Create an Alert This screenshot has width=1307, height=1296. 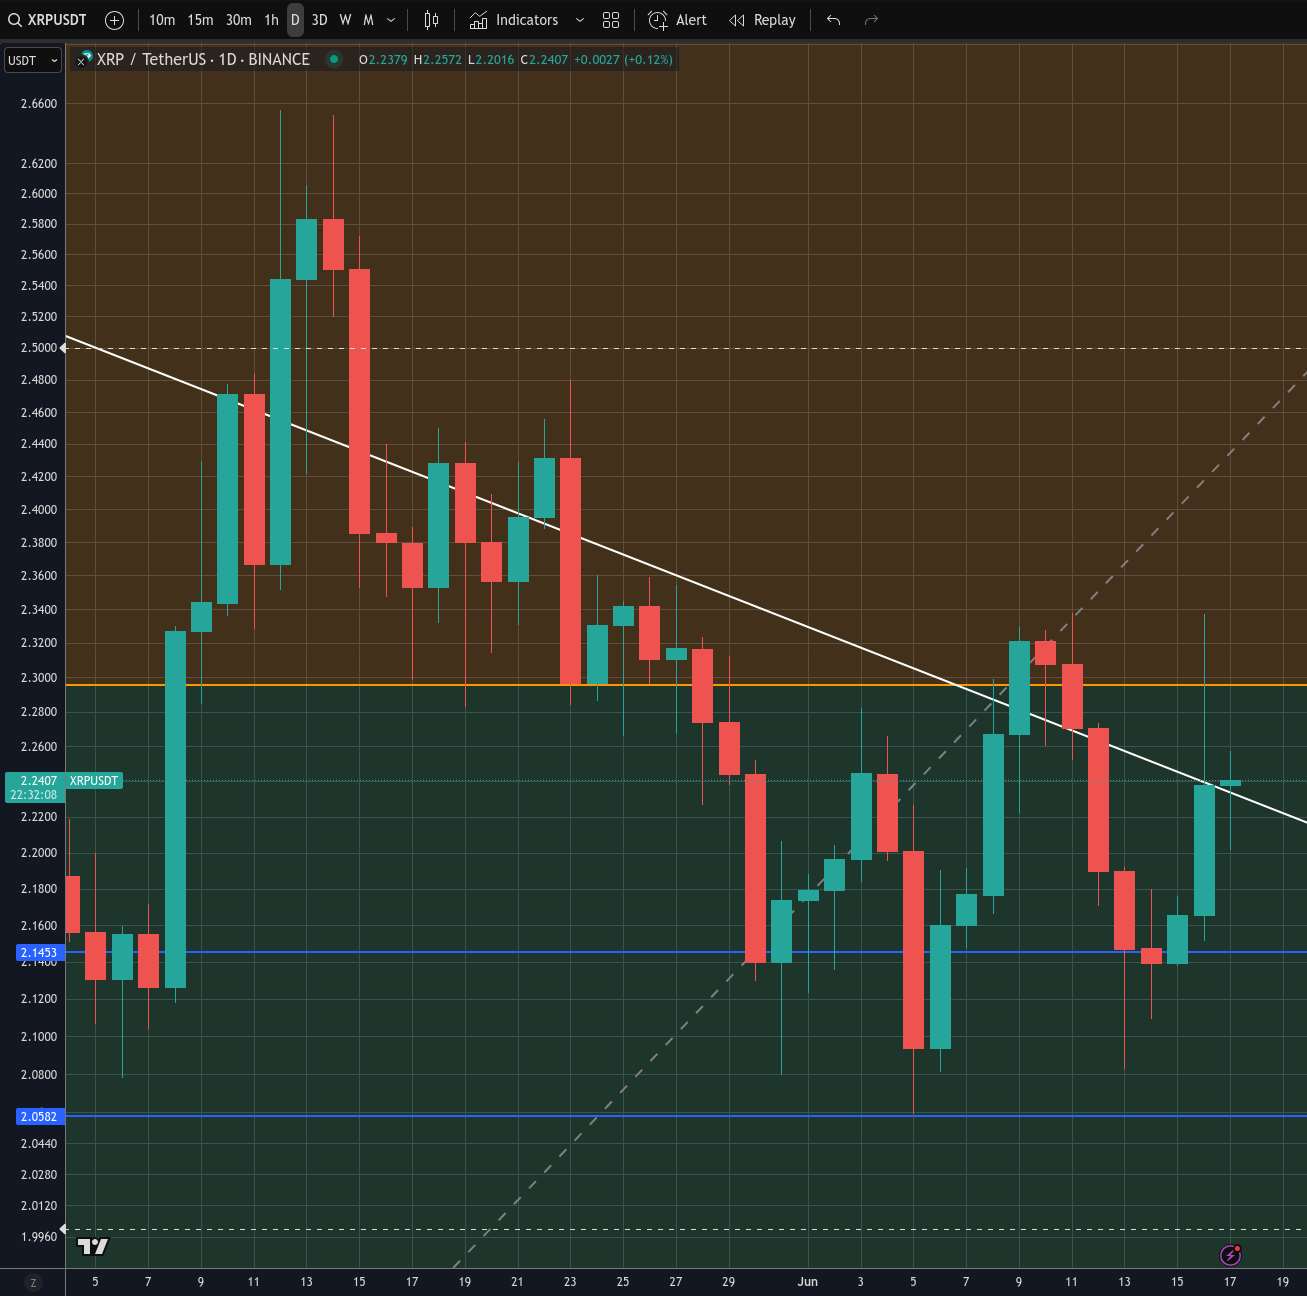click(677, 20)
